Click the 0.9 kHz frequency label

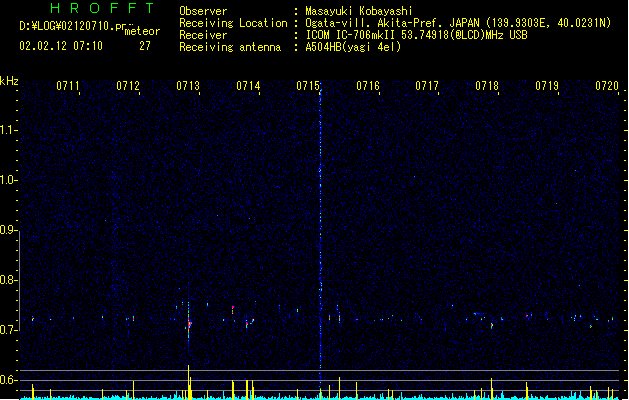coord(8,230)
